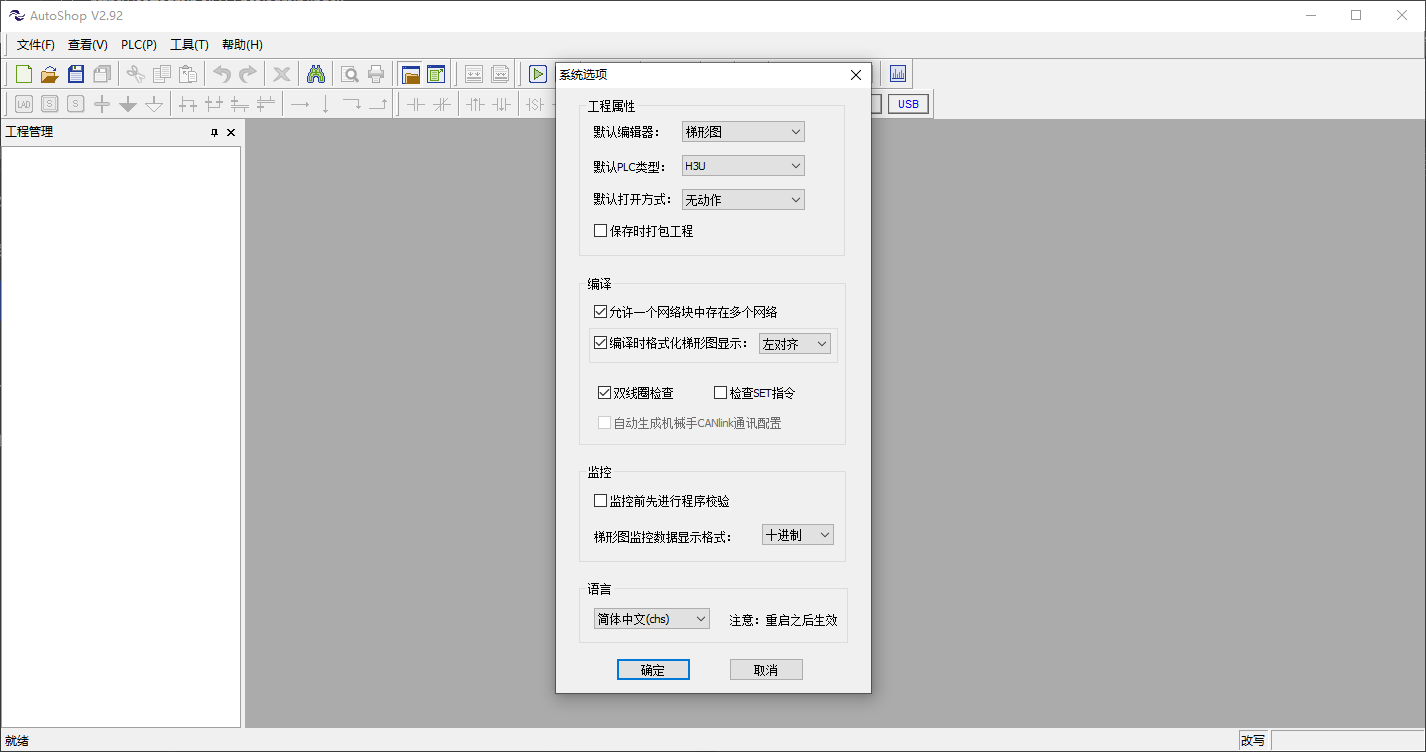The image size is (1426, 752).
Task: Click the 取消 button
Action: tap(766, 670)
